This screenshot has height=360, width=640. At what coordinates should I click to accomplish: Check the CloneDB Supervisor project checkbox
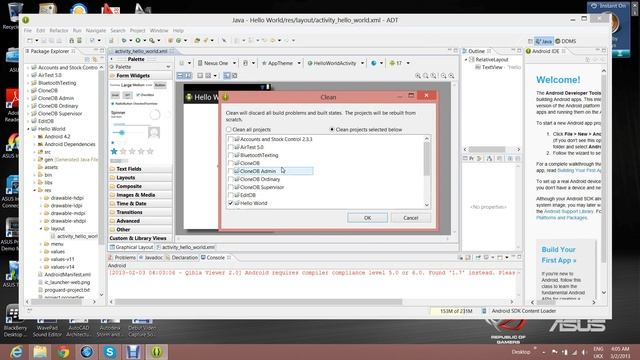point(230,187)
